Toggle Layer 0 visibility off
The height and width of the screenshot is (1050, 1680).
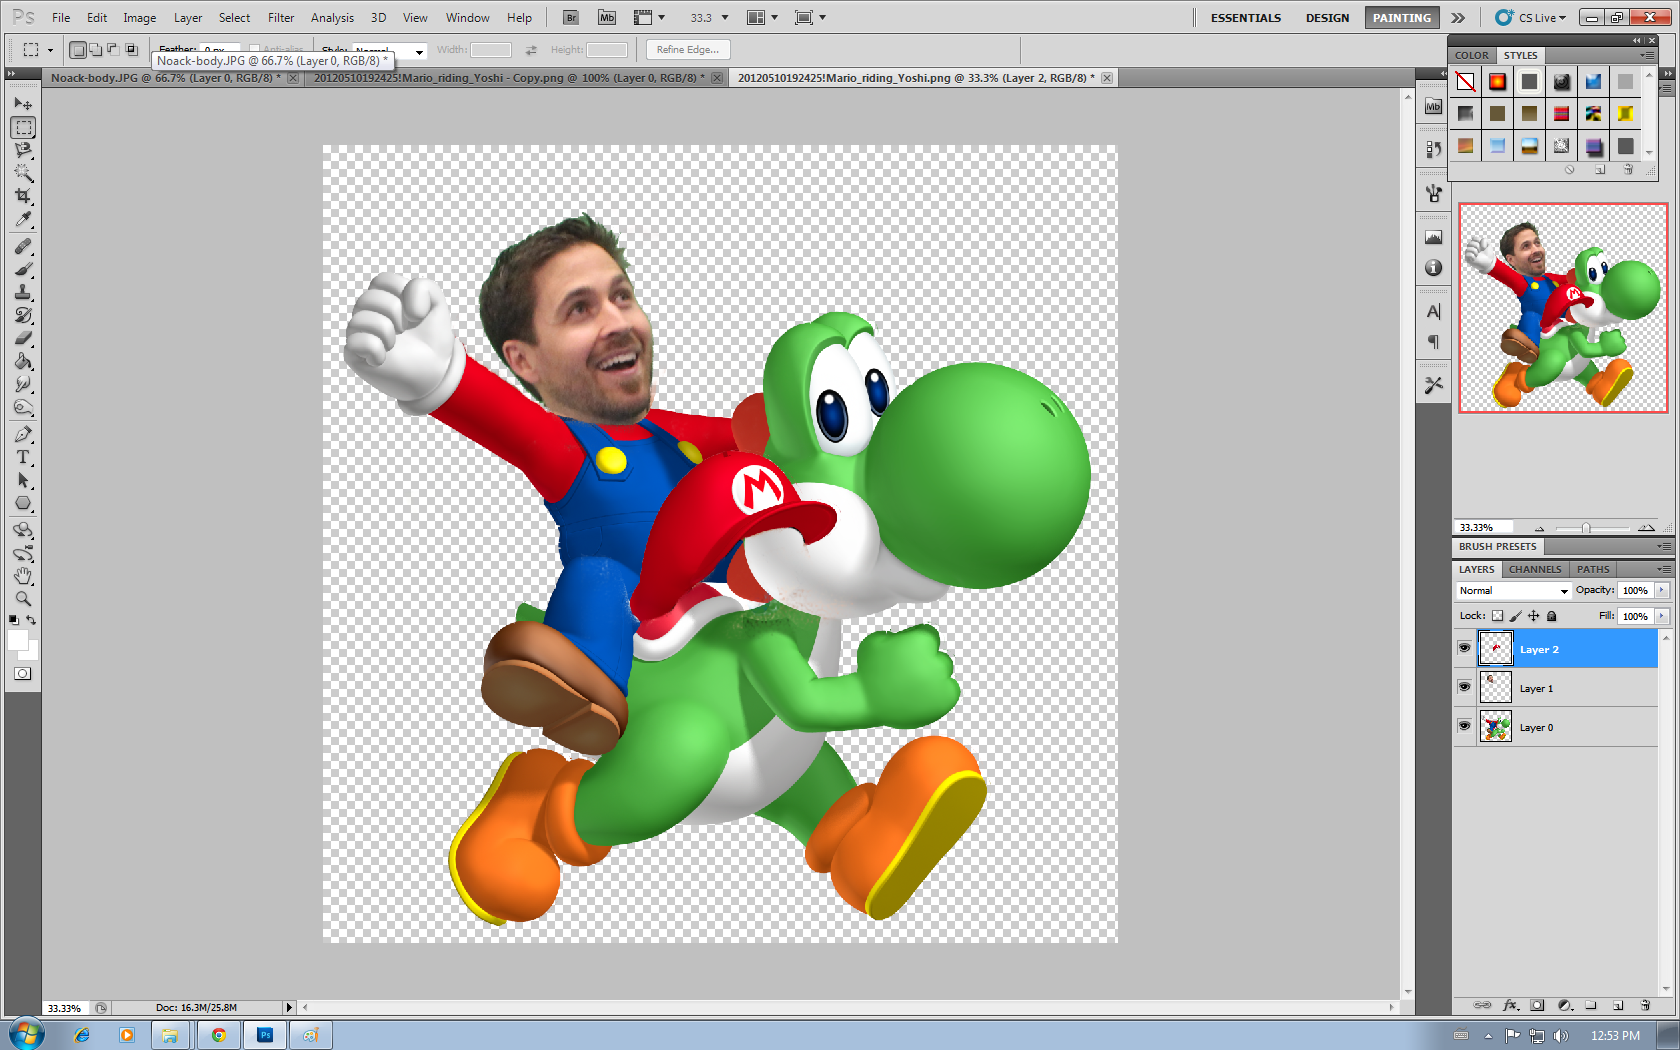[1465, 726]
